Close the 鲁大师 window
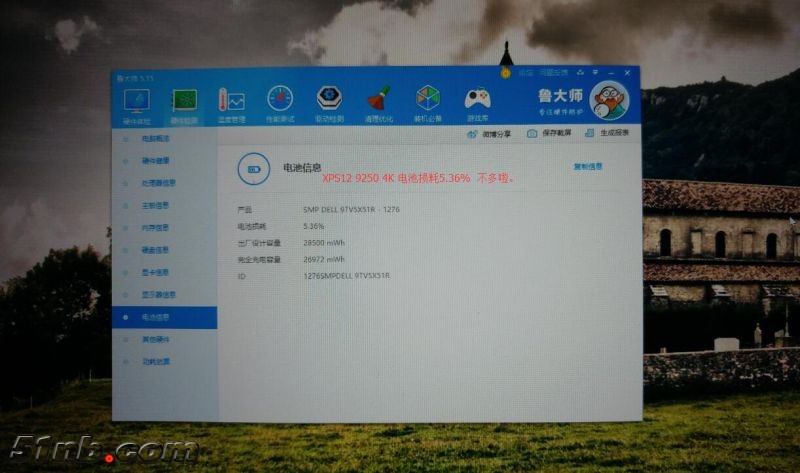This screenshot has width=800, height=473. pyautogui.click(x=627, y=72)
